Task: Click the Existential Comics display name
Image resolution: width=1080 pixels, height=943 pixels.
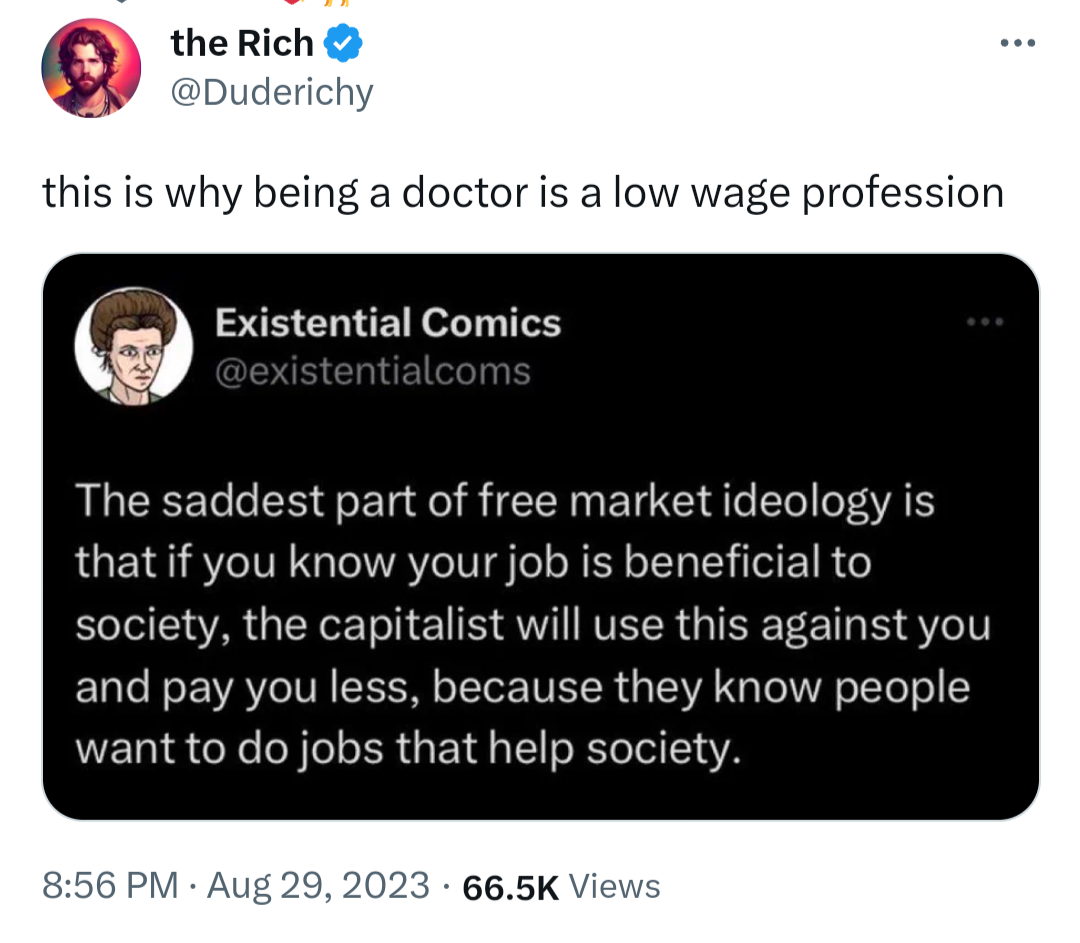Action: (x=388, y=323)
